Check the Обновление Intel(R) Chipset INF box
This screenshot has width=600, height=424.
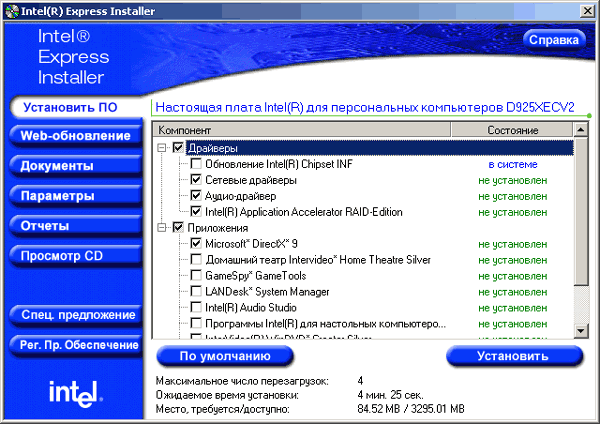coord(196,164)
